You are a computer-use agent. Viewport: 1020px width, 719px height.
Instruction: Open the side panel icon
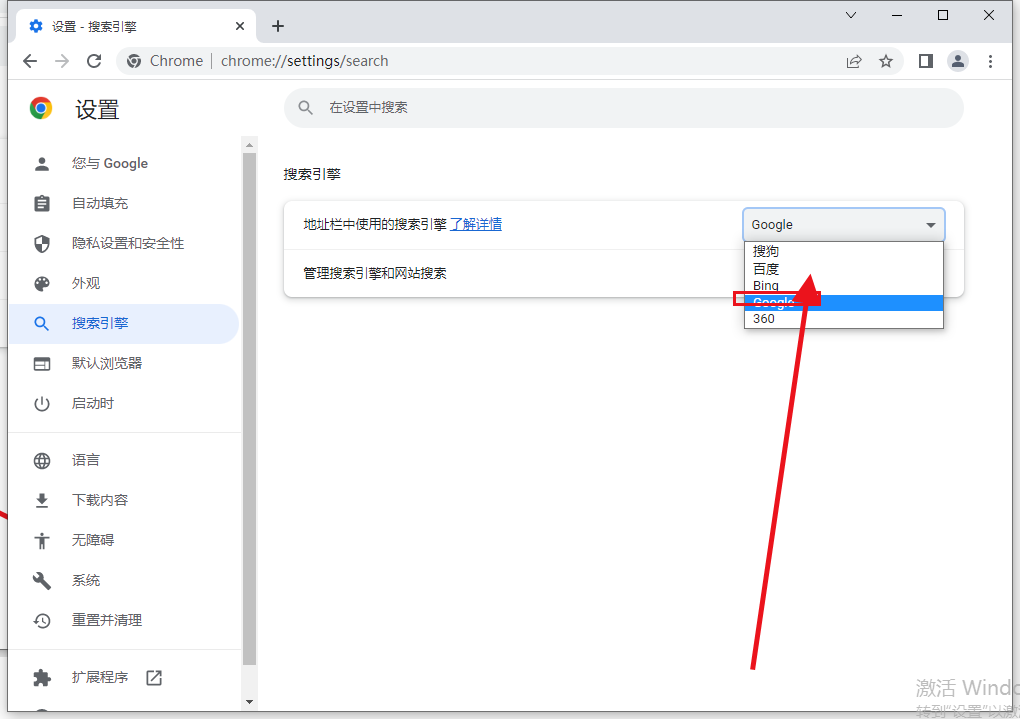click(926, 61)
